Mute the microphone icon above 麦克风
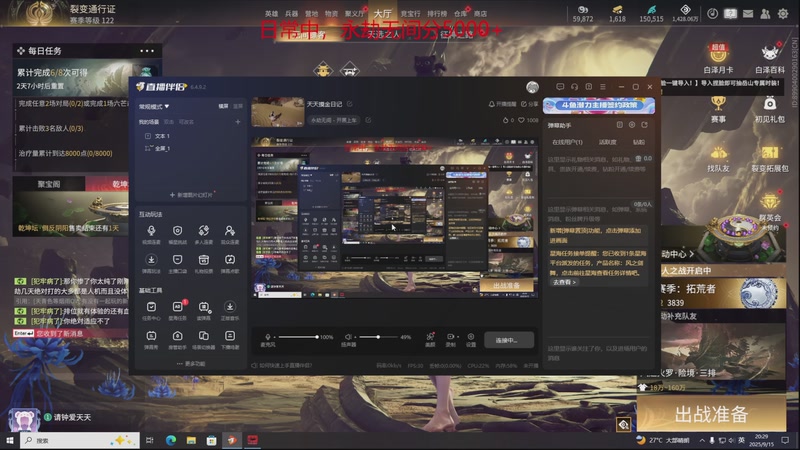 pyautogui.click(x=268, y=337)
